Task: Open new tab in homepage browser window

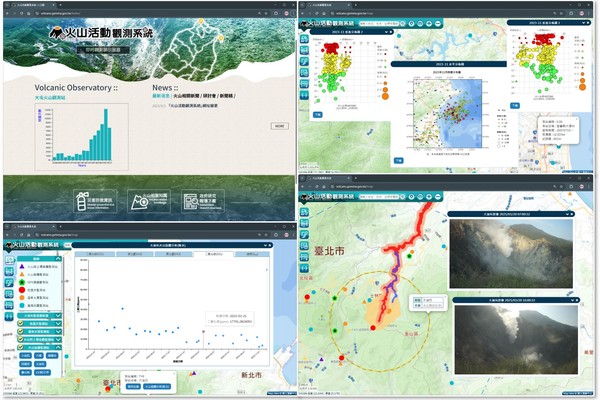Action: point(60,5)
